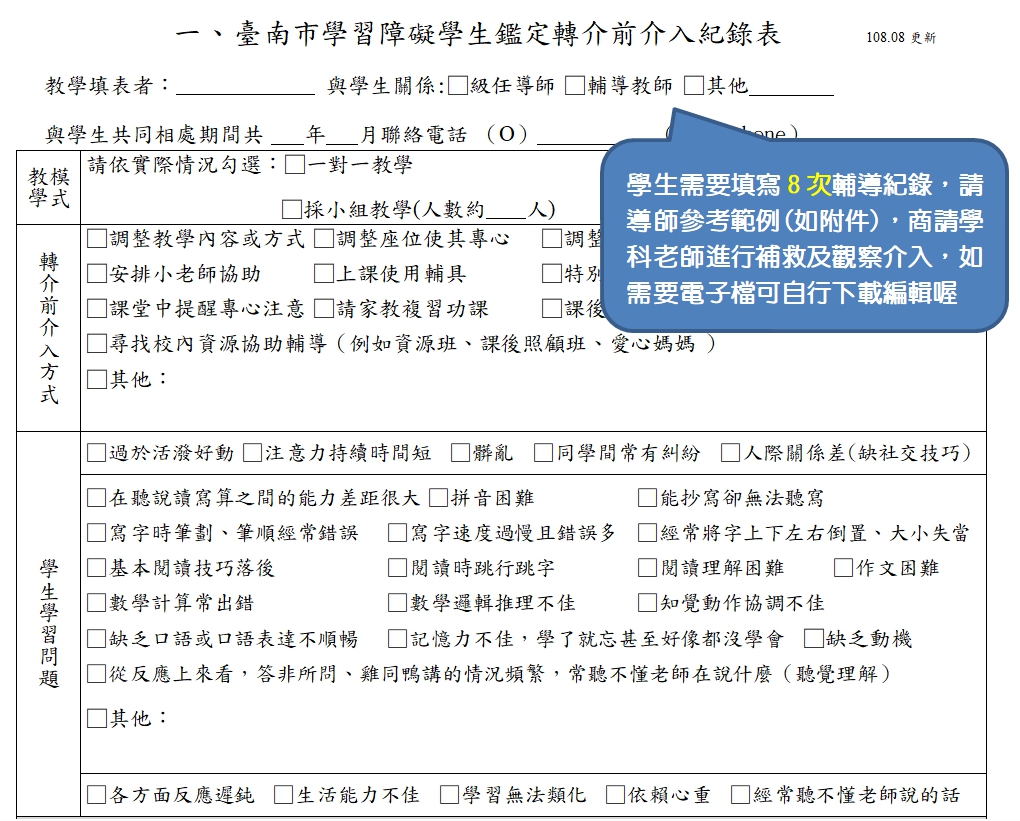Click the 年 duration blank
Screen dimensions: 1020x821
(288, 136)
